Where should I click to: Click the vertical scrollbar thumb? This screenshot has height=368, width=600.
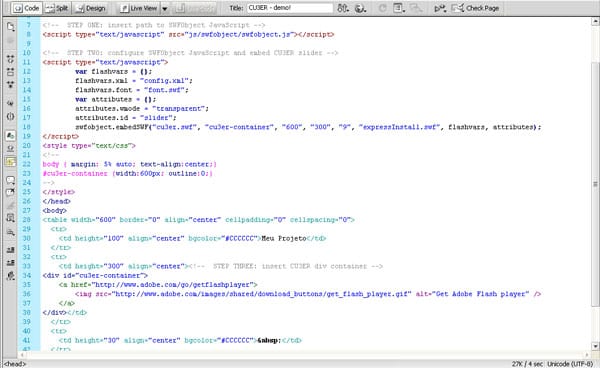595,184
